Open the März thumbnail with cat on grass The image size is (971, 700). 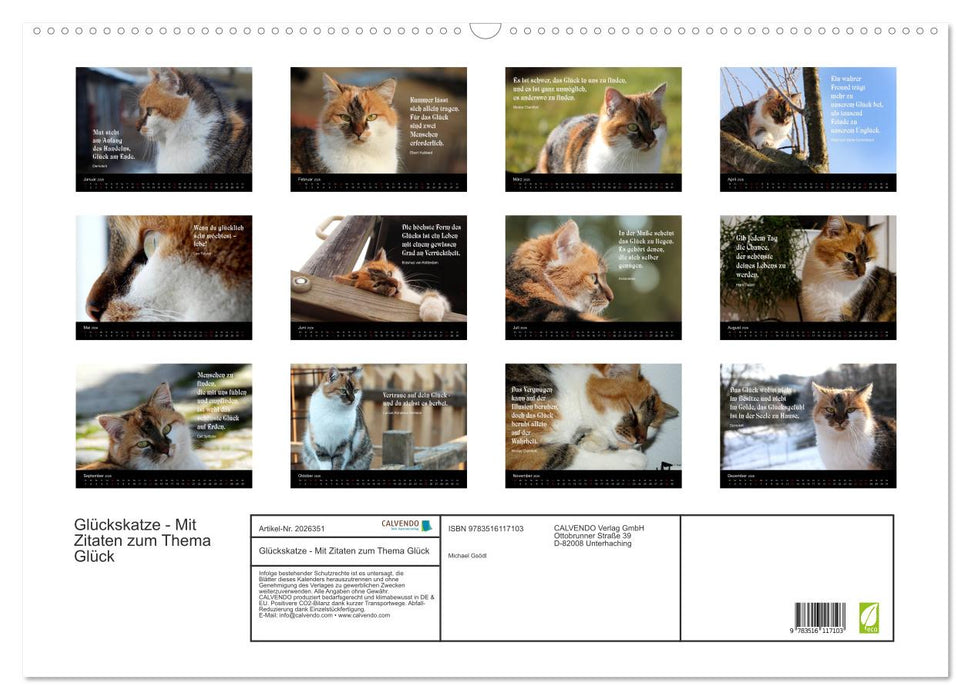tap(593, 129)
